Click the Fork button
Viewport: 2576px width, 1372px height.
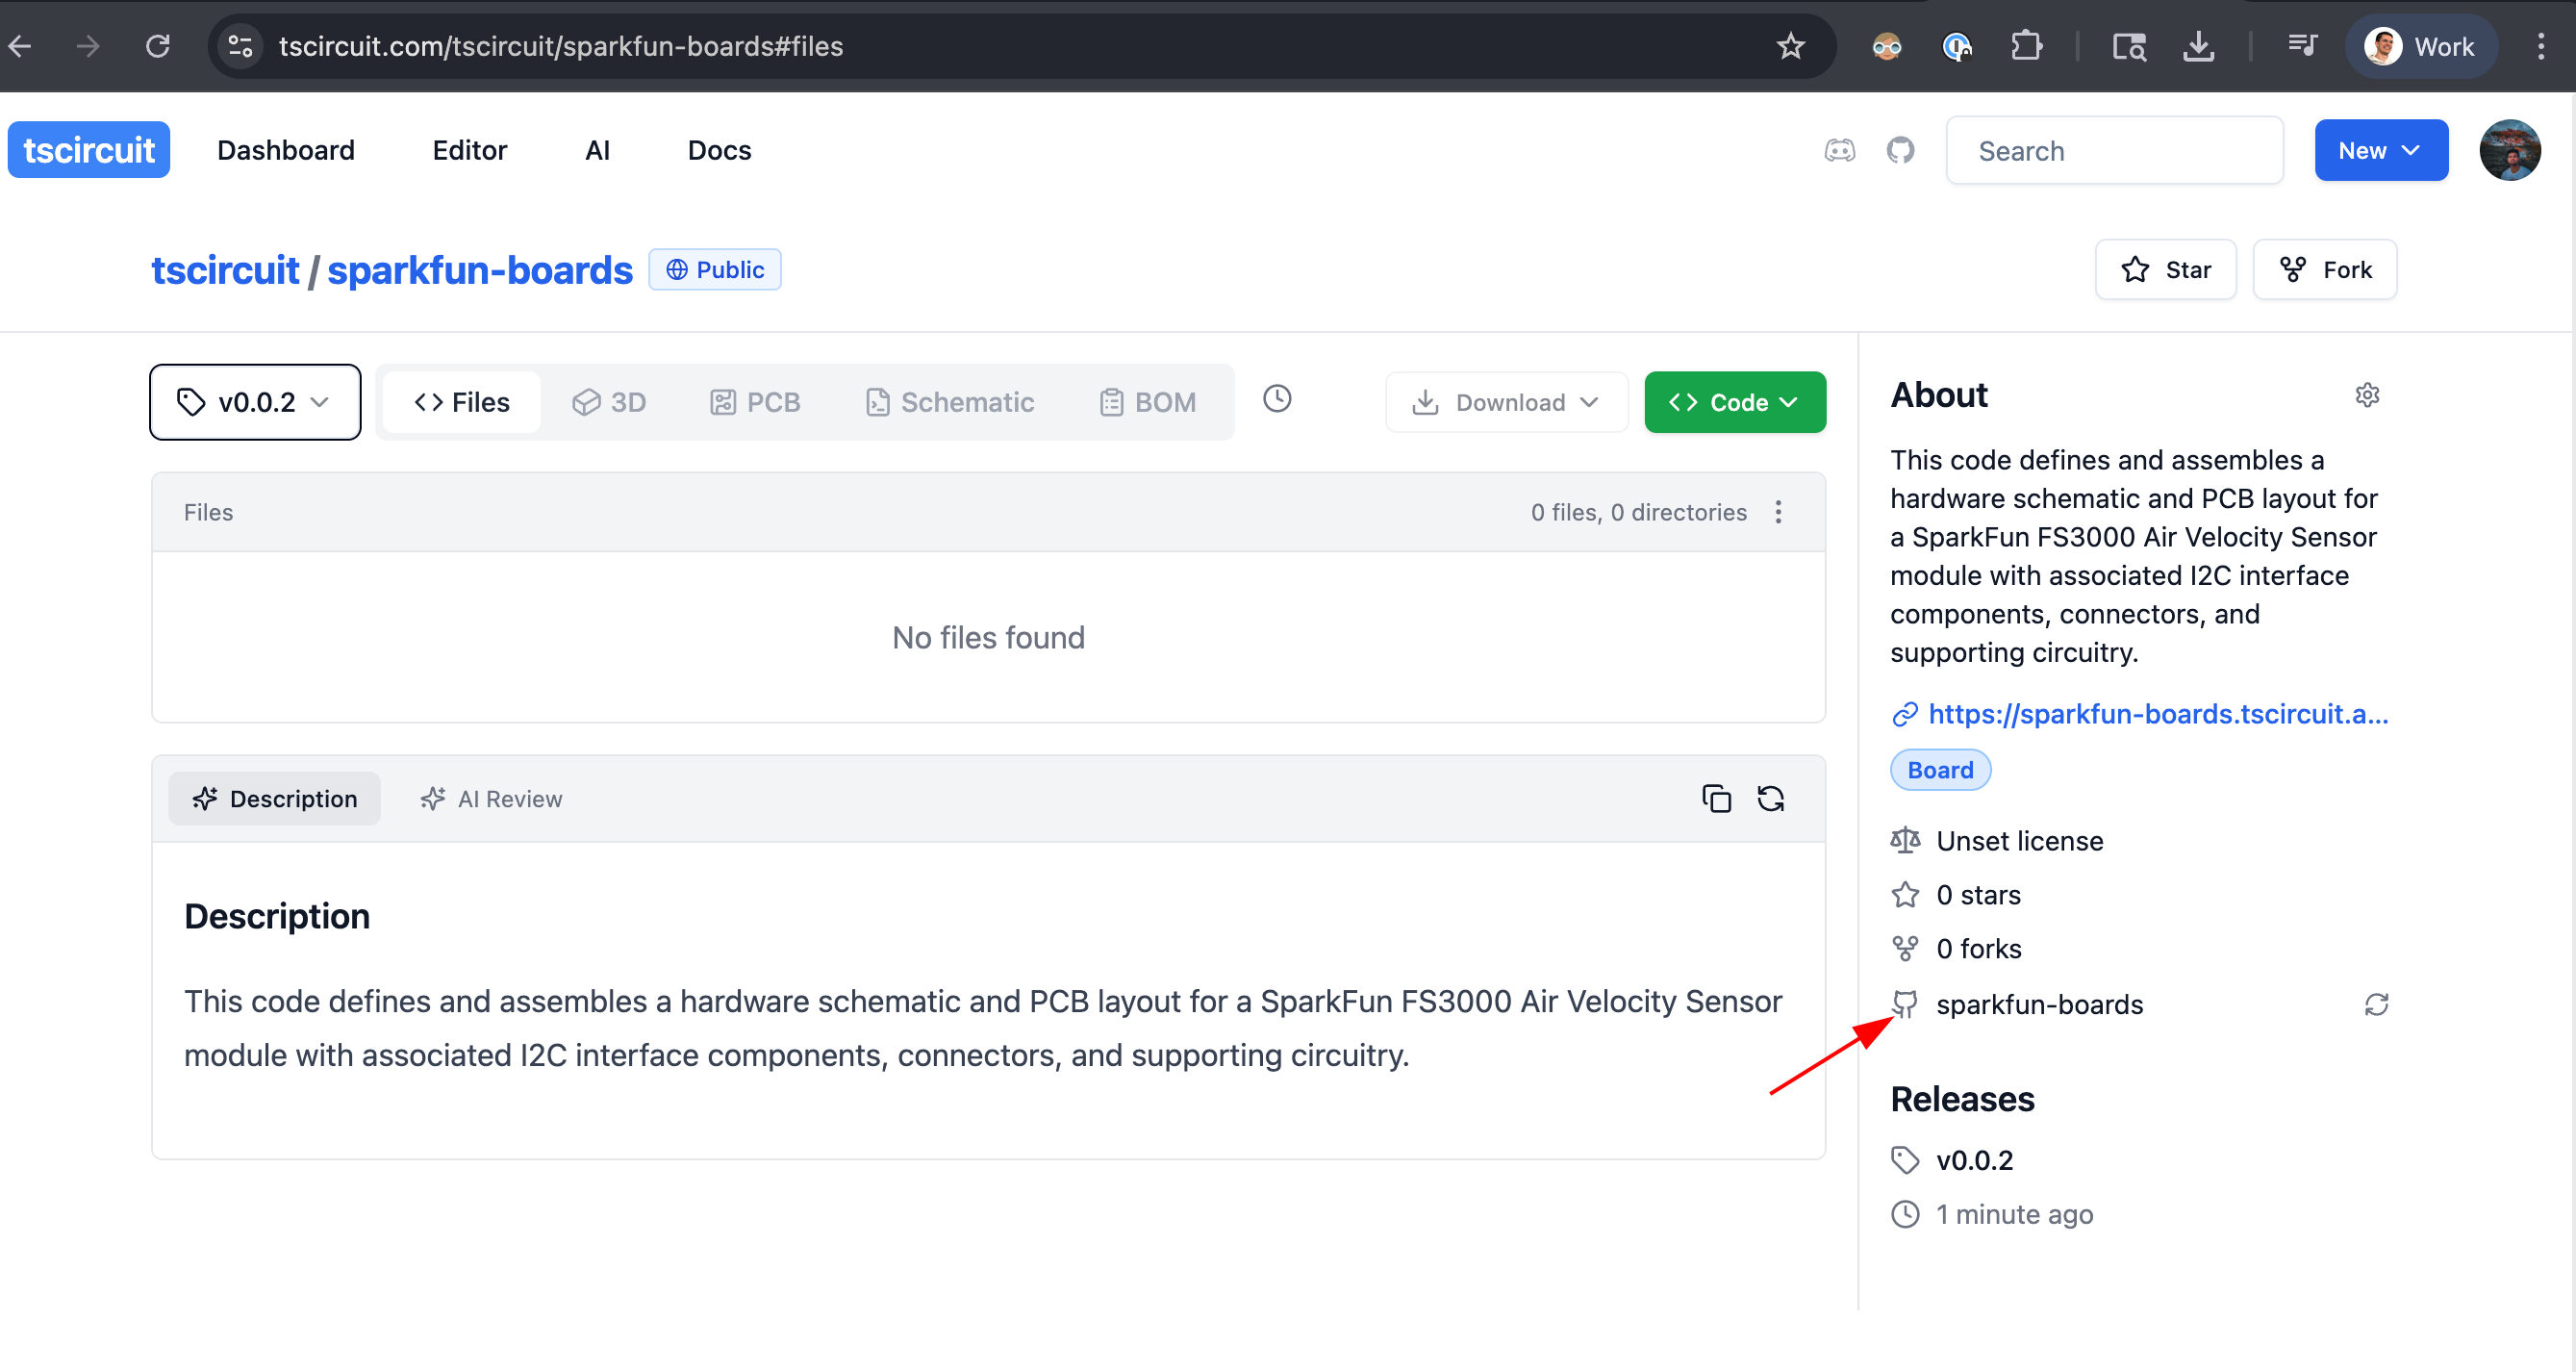(2324, 269)
